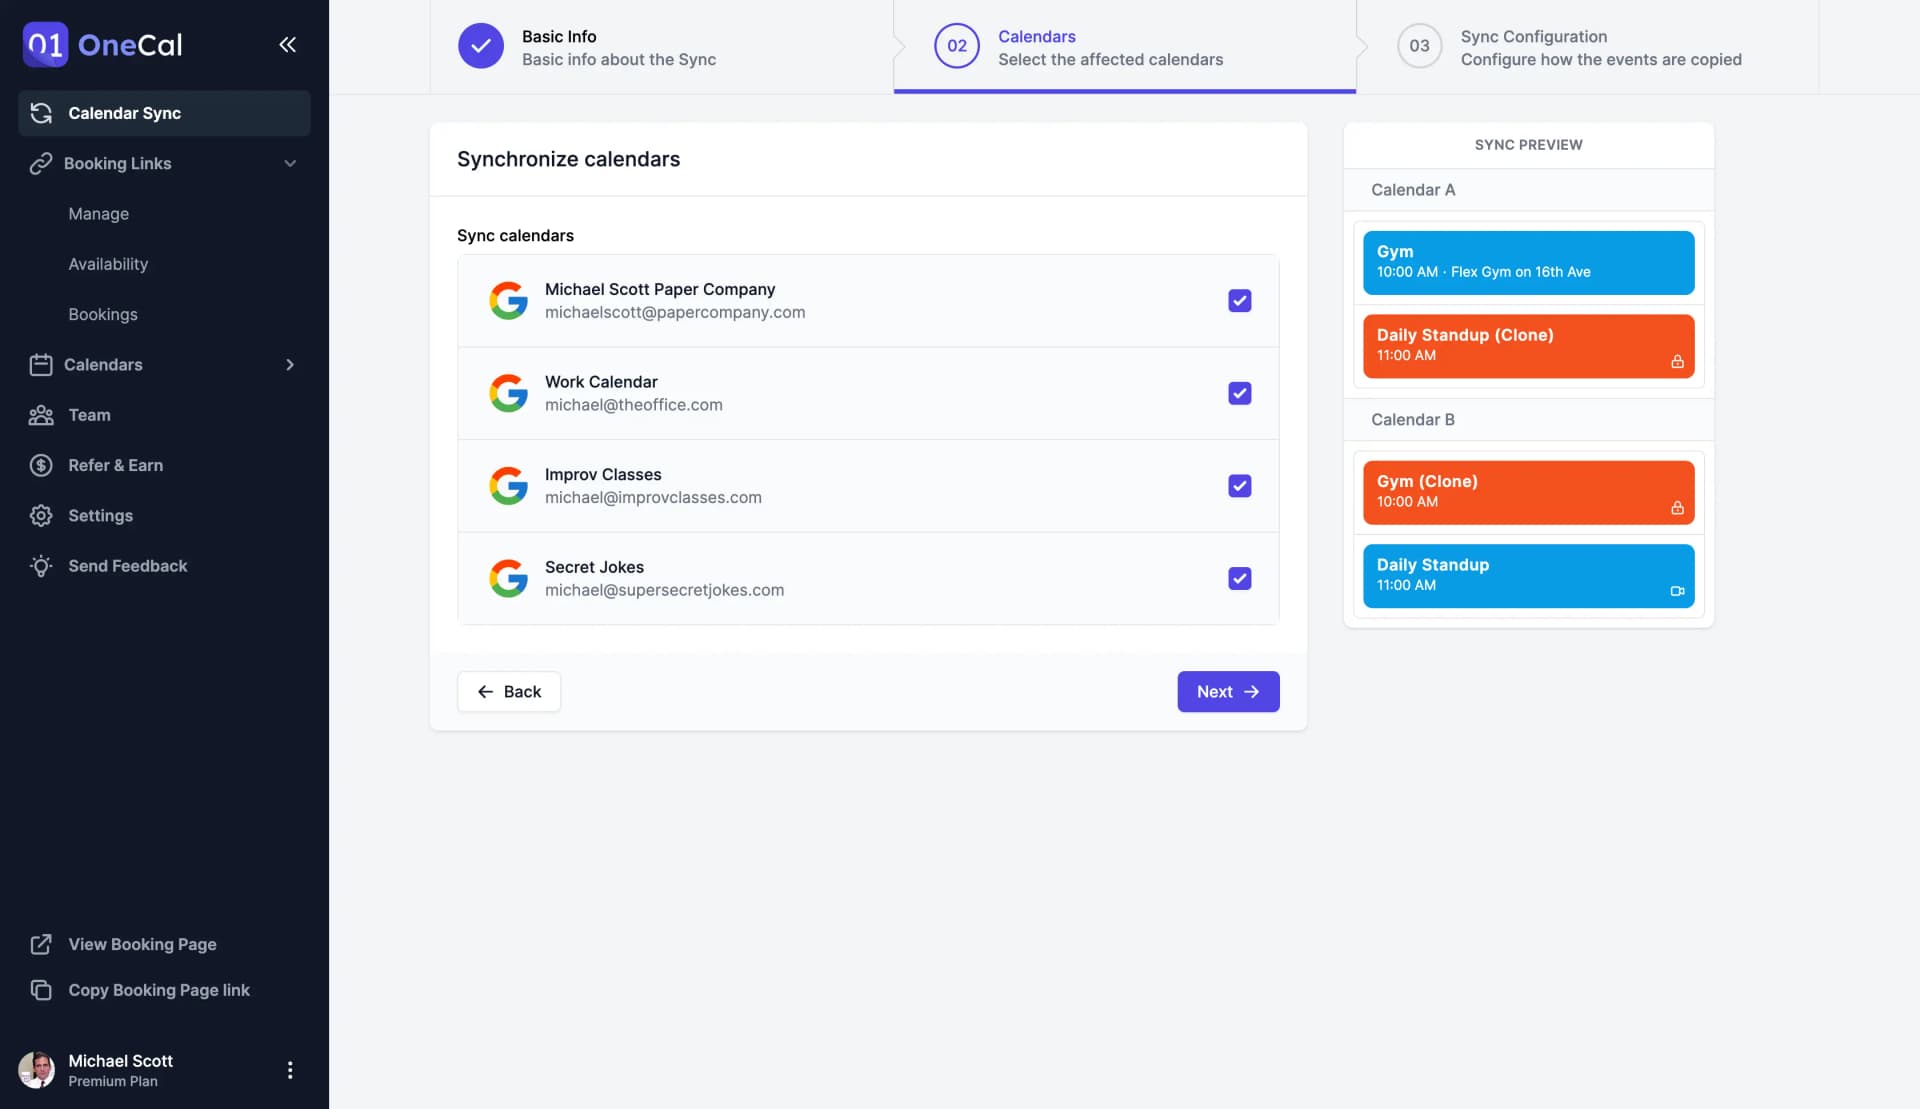This screenshot has width=1920, height=1109.
Task: Toggle Work Calendar checkbox off
Action: click(1238, 392)
